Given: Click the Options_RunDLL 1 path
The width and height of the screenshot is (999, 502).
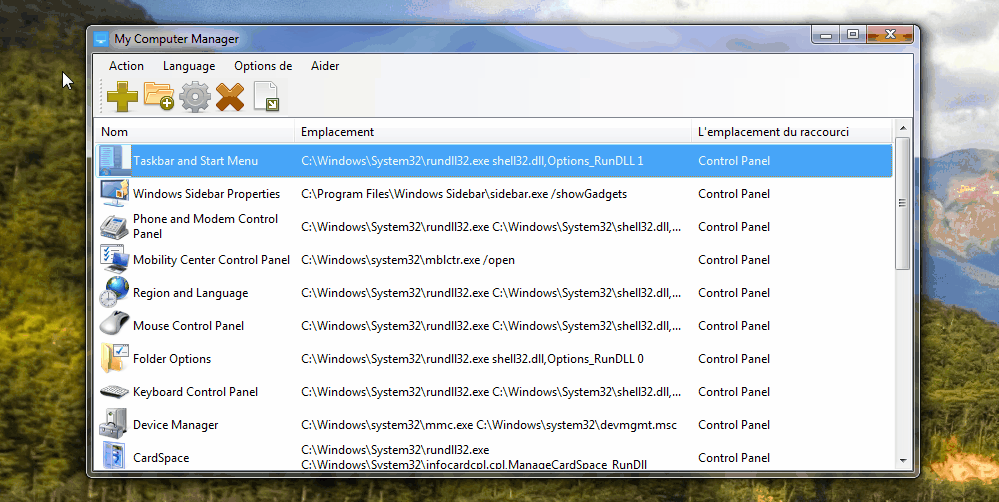Looking at the screenshot, I should 472,161.
